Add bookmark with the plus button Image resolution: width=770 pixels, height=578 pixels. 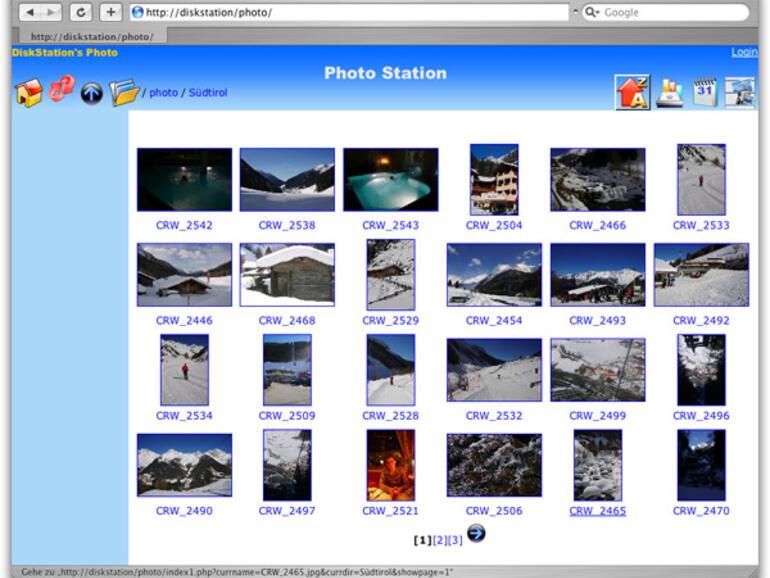pos(111,12)
